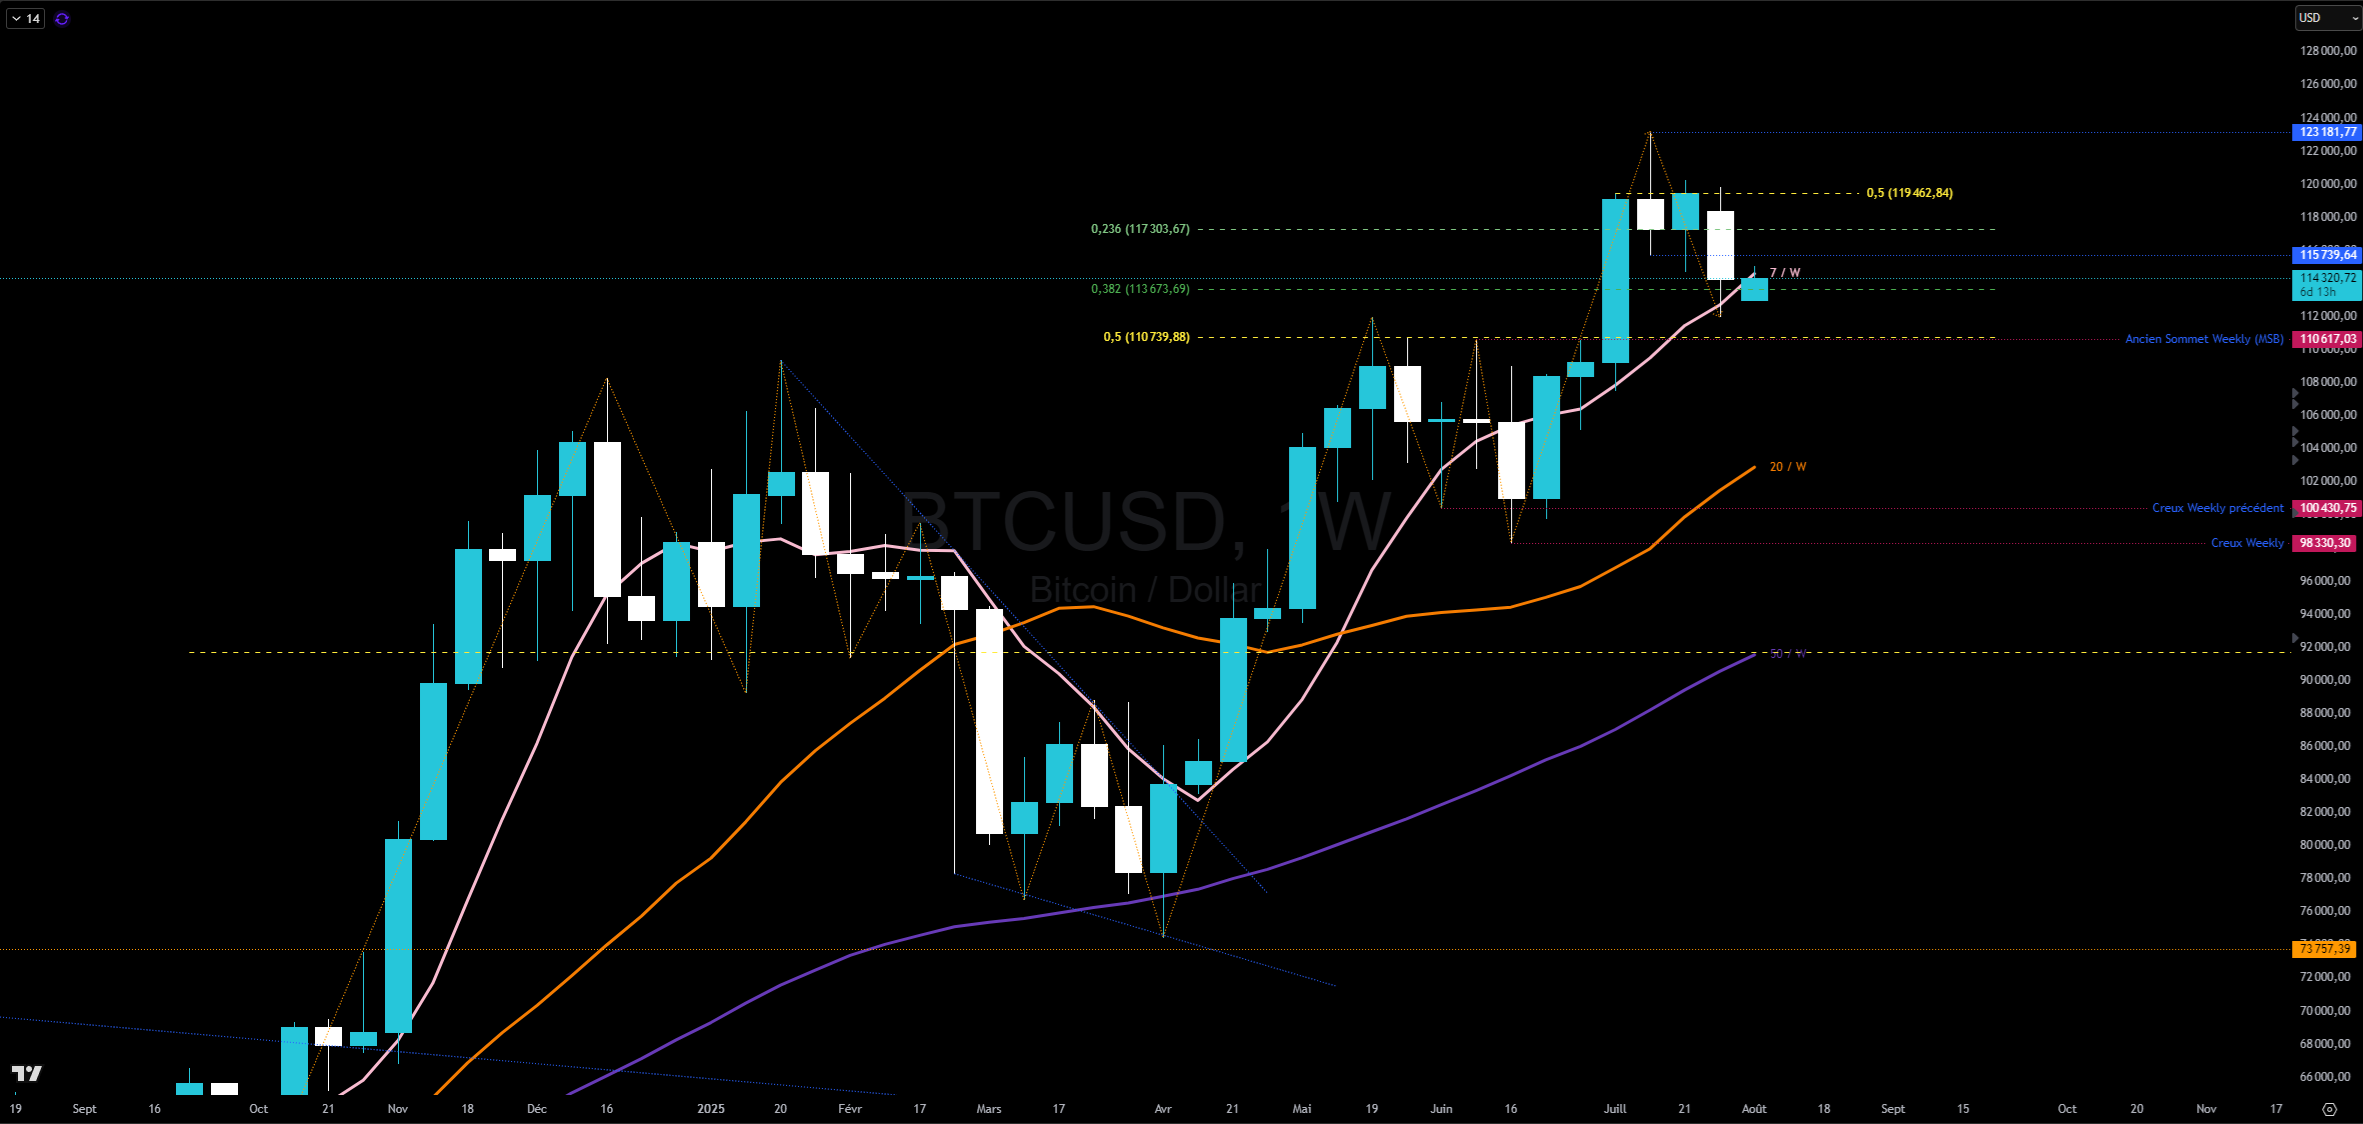Click the "0,5 (119 462,84)" Fibonacci label
2363x1124 pixels.
tap(1910, 192)
